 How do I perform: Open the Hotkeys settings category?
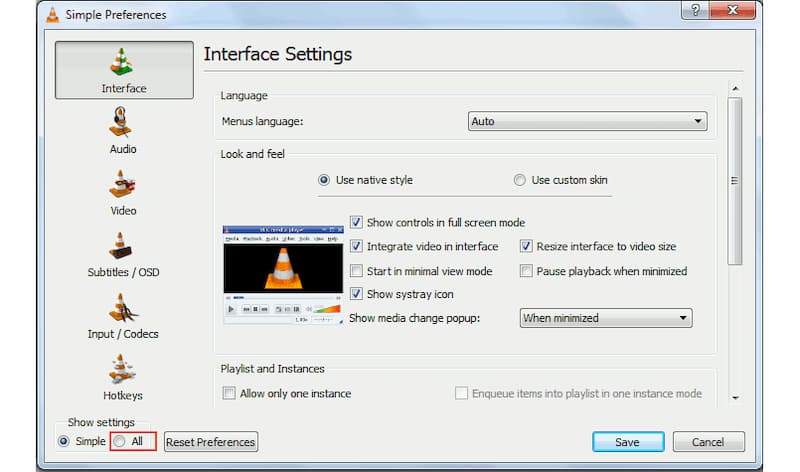tap(123, 378)
